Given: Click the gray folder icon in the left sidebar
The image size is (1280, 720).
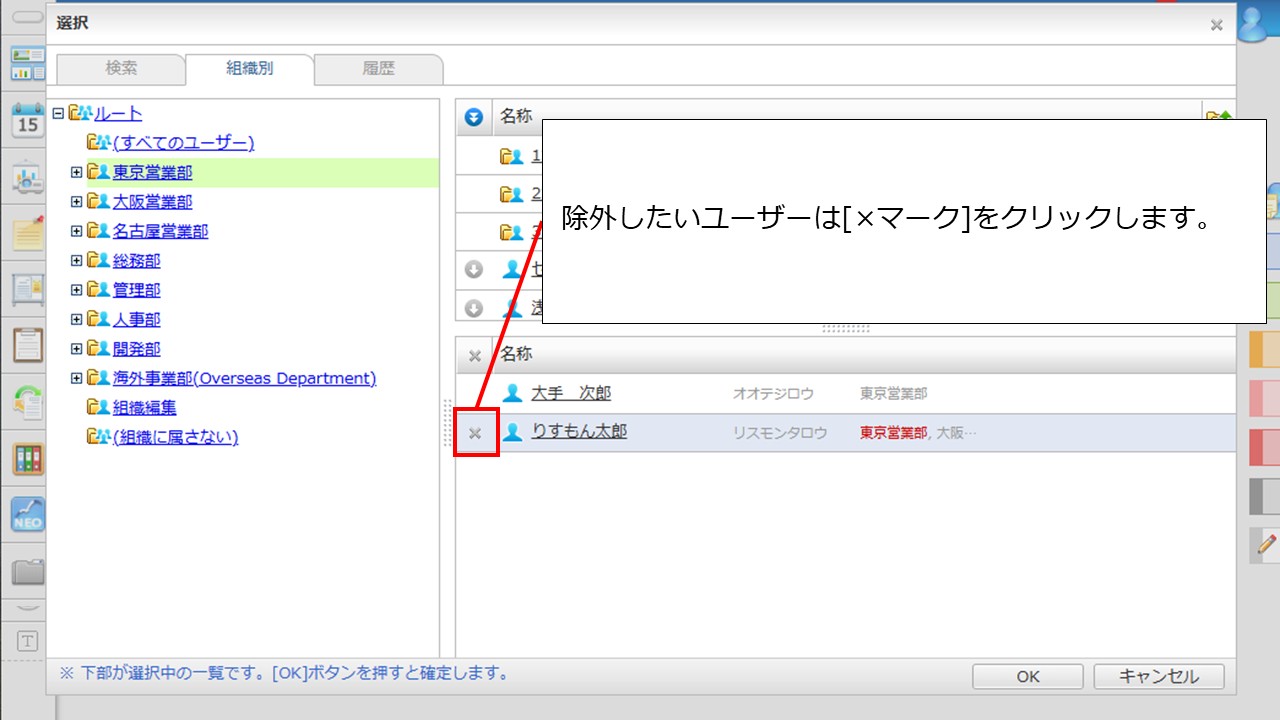Looking at the screenshot, I should tap(28, 572).
